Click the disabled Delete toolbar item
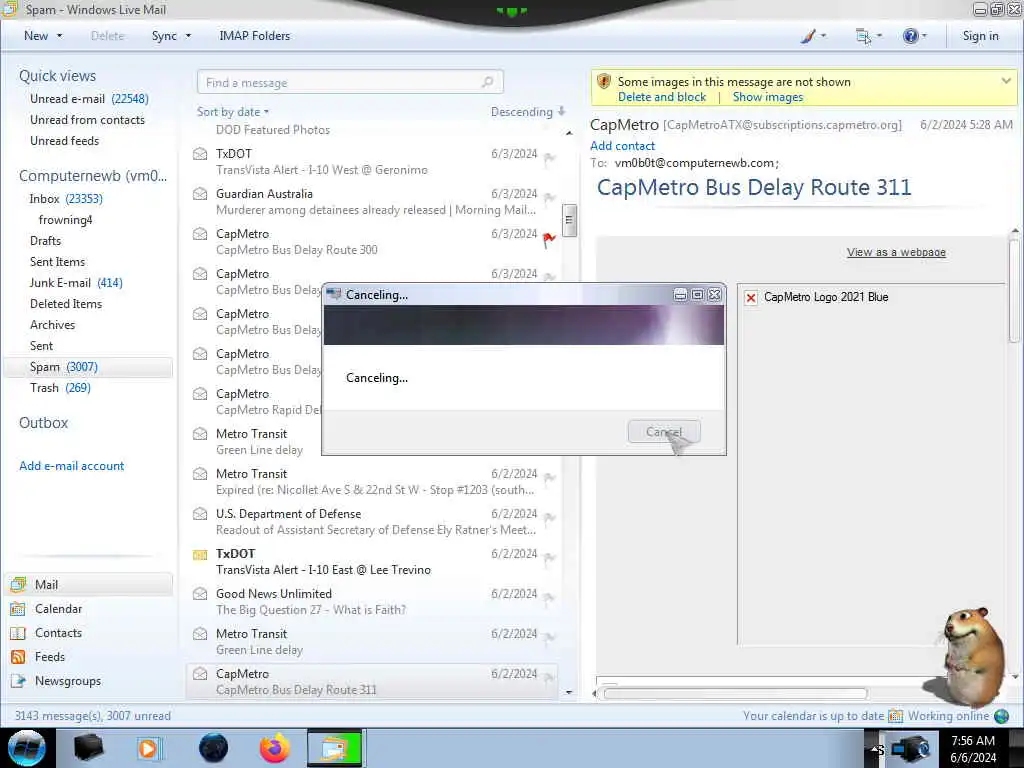 (x=107, y=36)
